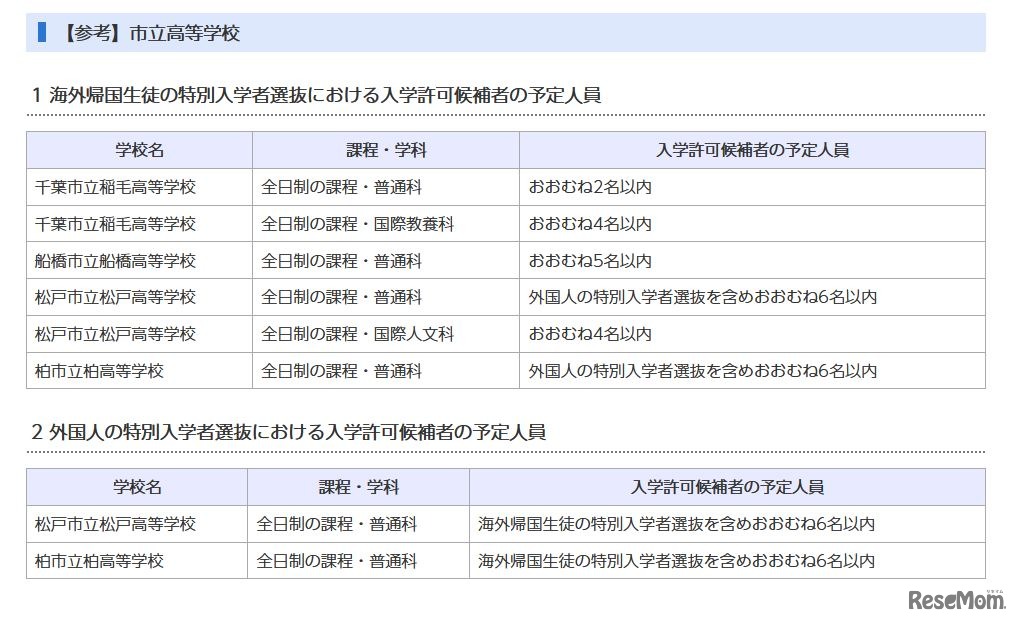Click the second table's 学校名 header
Image resolution: width=1019 pixels, height=623 pixels.
click(136, 487)
